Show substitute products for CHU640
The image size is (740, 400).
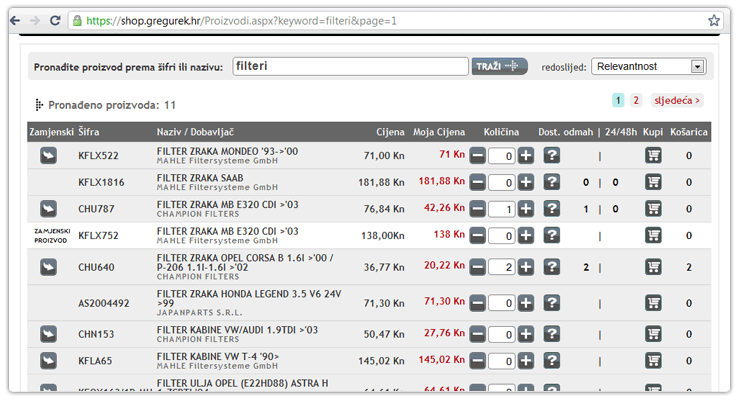point(48,267)
